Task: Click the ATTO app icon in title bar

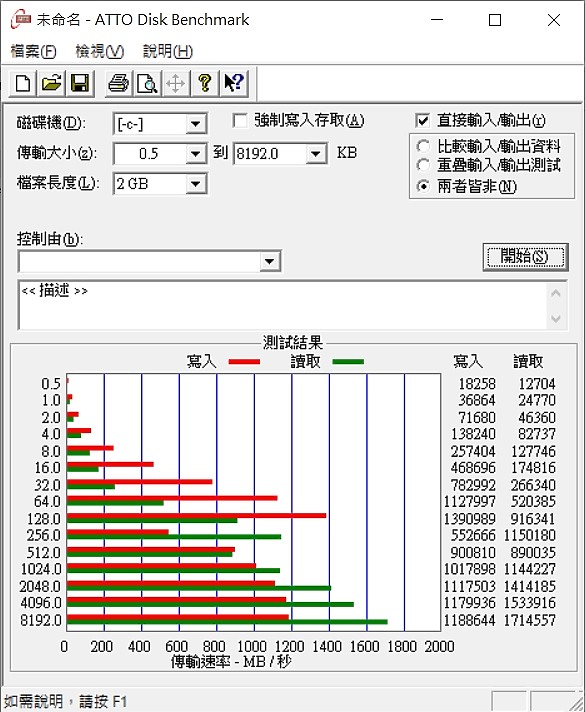Action: pyautogui.click(x=21, y=20)
